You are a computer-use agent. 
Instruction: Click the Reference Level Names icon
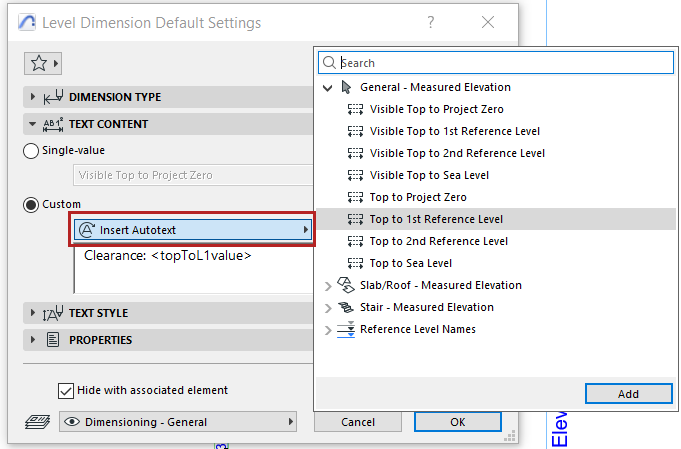coord(348,329)
